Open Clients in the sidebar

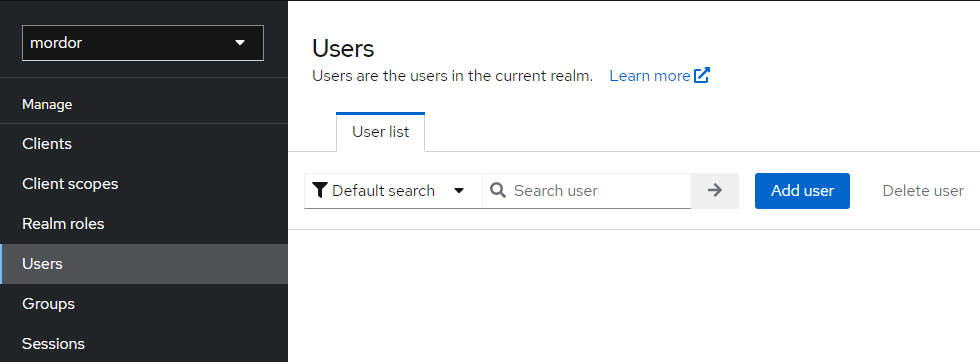click(144, 144)
